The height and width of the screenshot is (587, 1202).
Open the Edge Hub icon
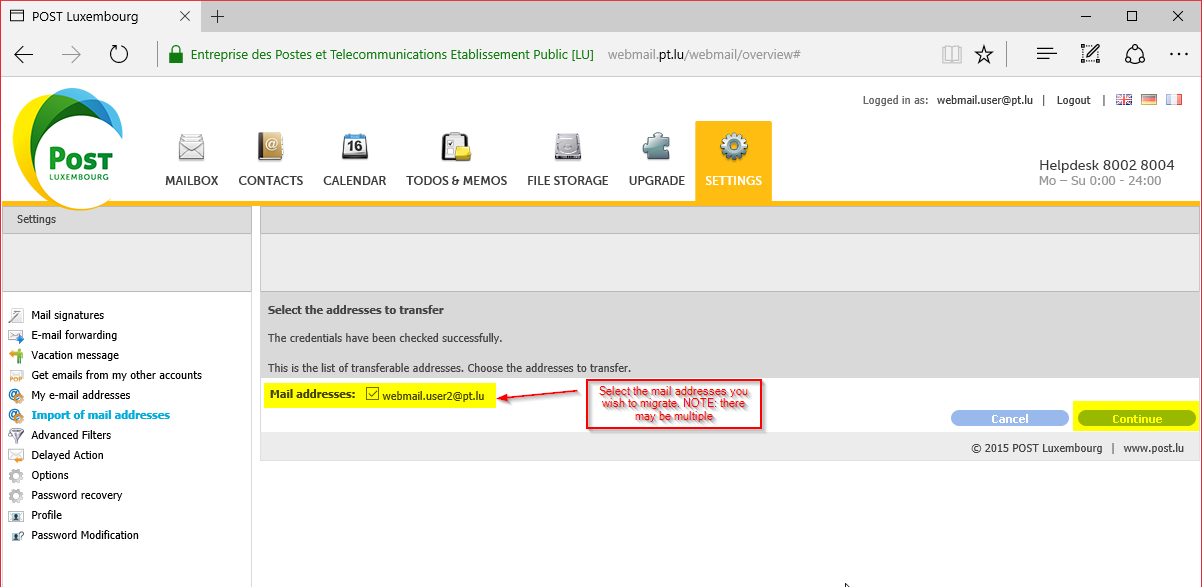tap(1046, 54)
